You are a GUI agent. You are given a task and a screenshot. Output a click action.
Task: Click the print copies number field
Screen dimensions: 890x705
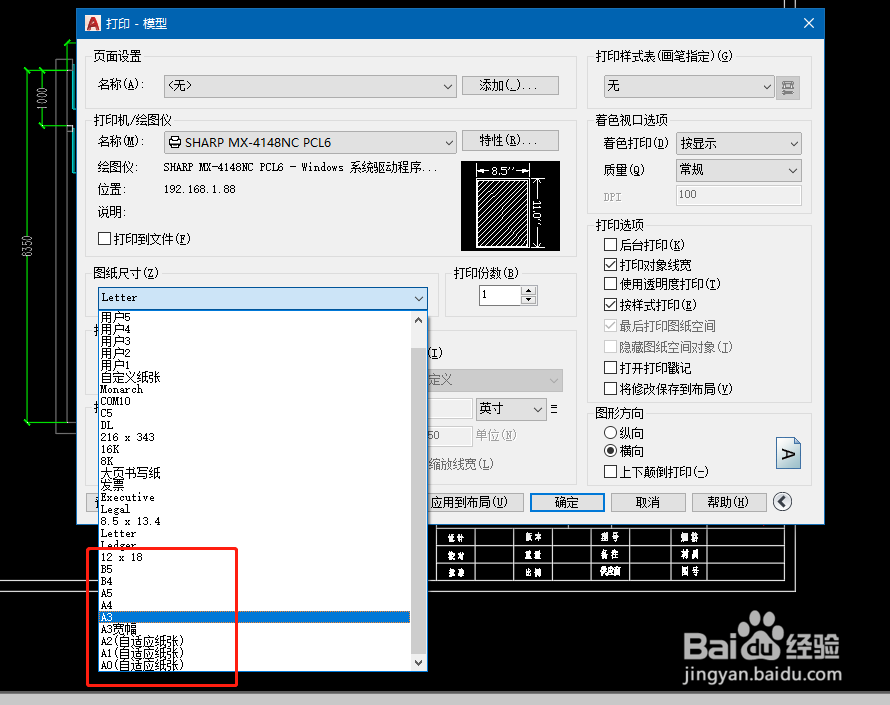(x=500, y=295)
